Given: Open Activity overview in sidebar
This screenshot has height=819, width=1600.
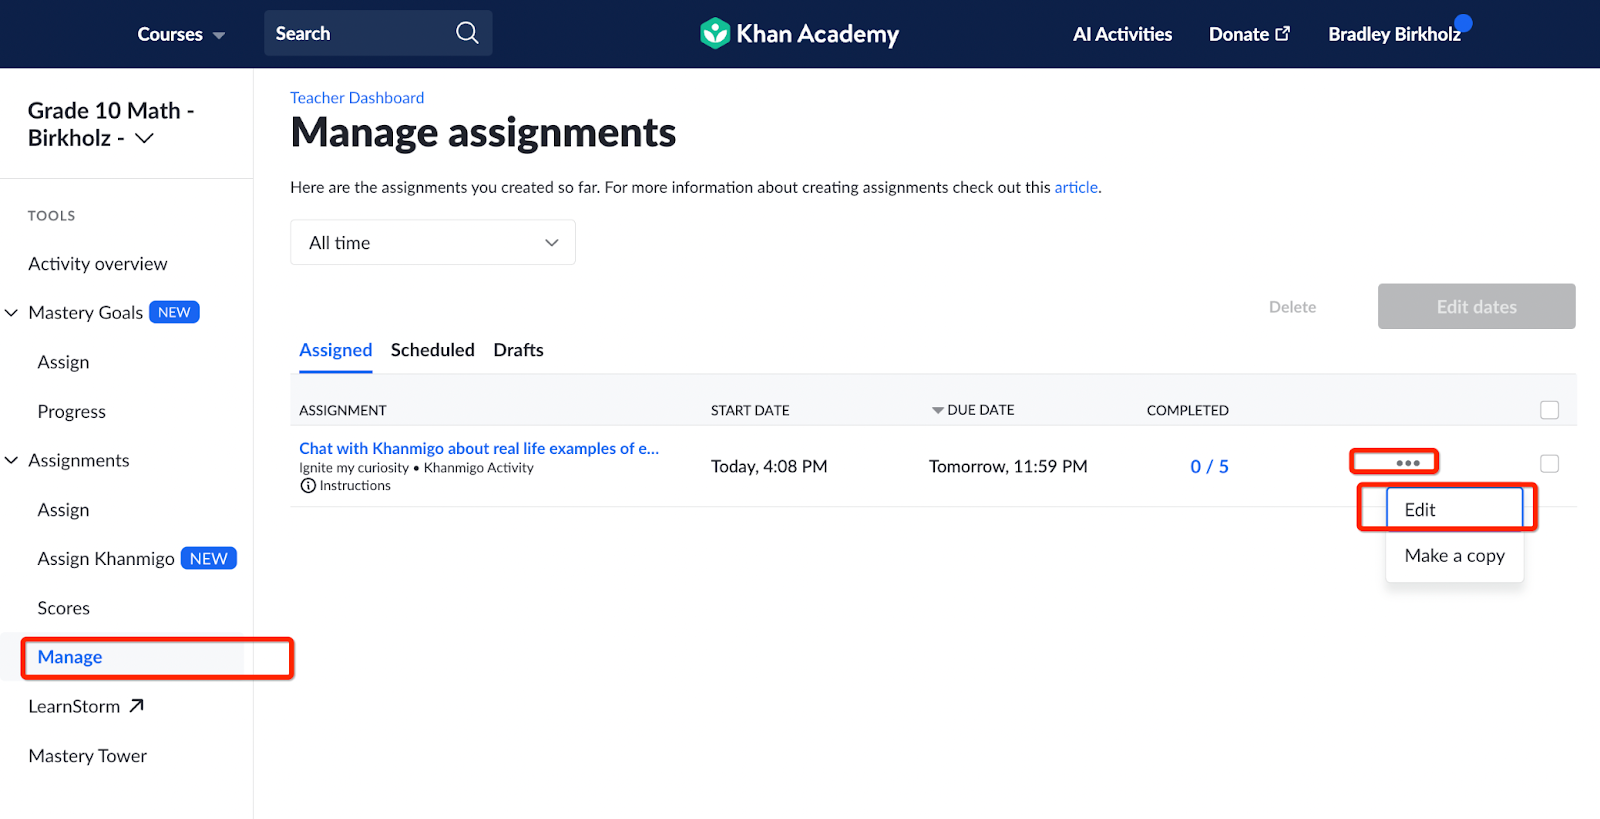Looking at the screenshot, I should 98,264.
